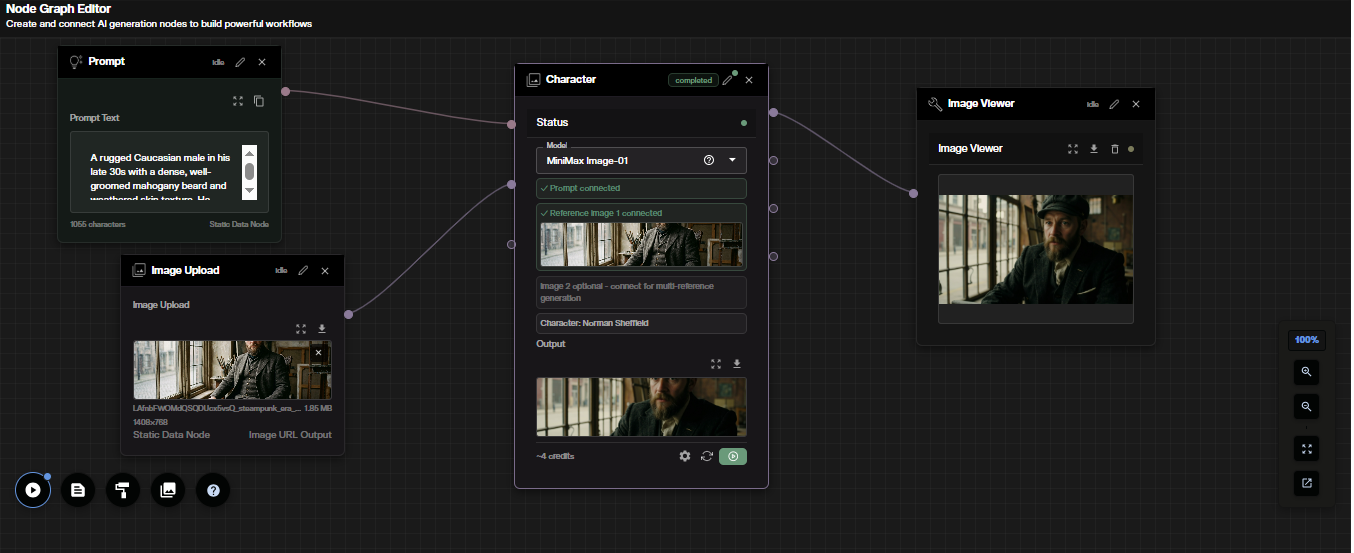This screenshot has width=1354, height=553.
Task: Zoom in on the canvas
Action: click(1307, 373)
